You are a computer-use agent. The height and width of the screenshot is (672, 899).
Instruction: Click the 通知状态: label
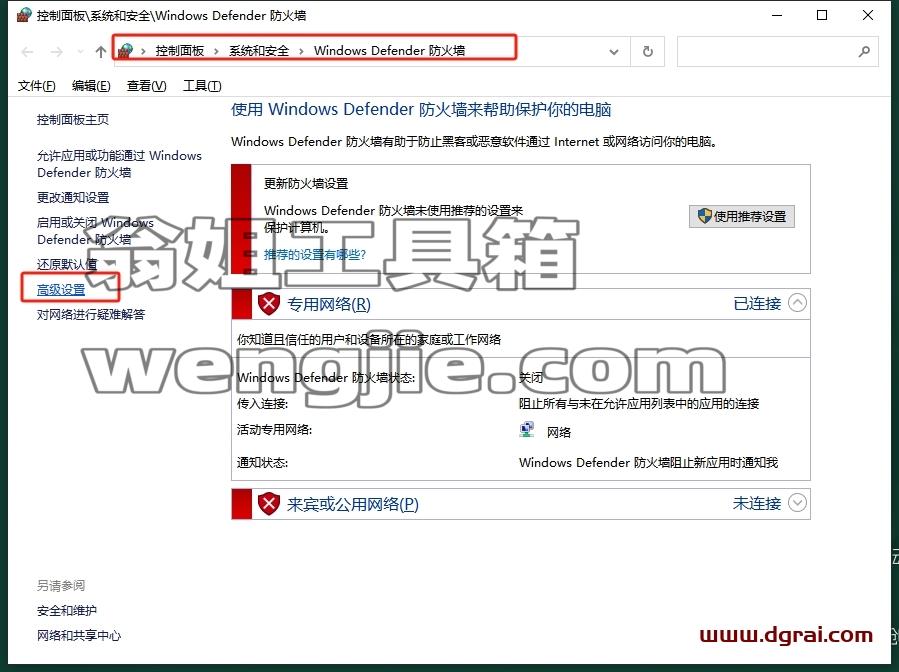[x=262, y=463]
